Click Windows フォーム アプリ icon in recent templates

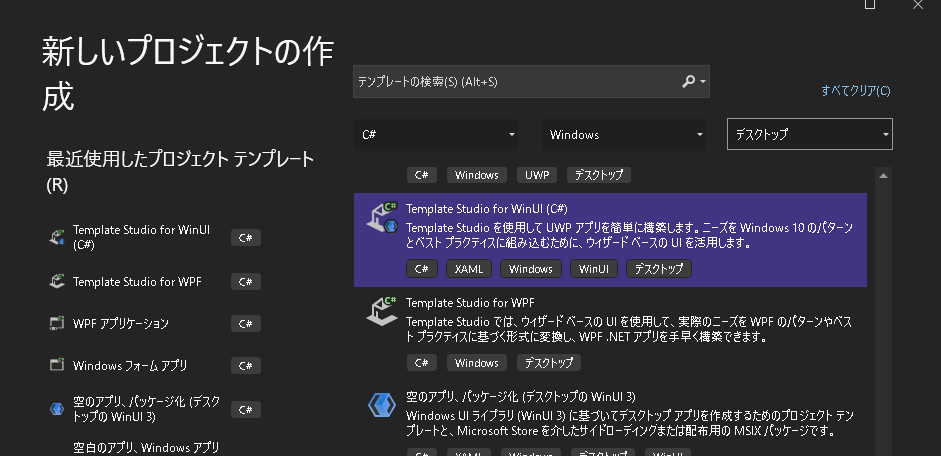point(56,365)
